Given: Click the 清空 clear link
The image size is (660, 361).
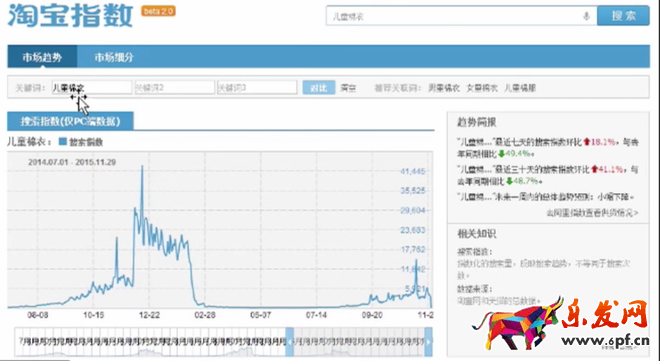Looking at the screenshot, I should (348, 88).
